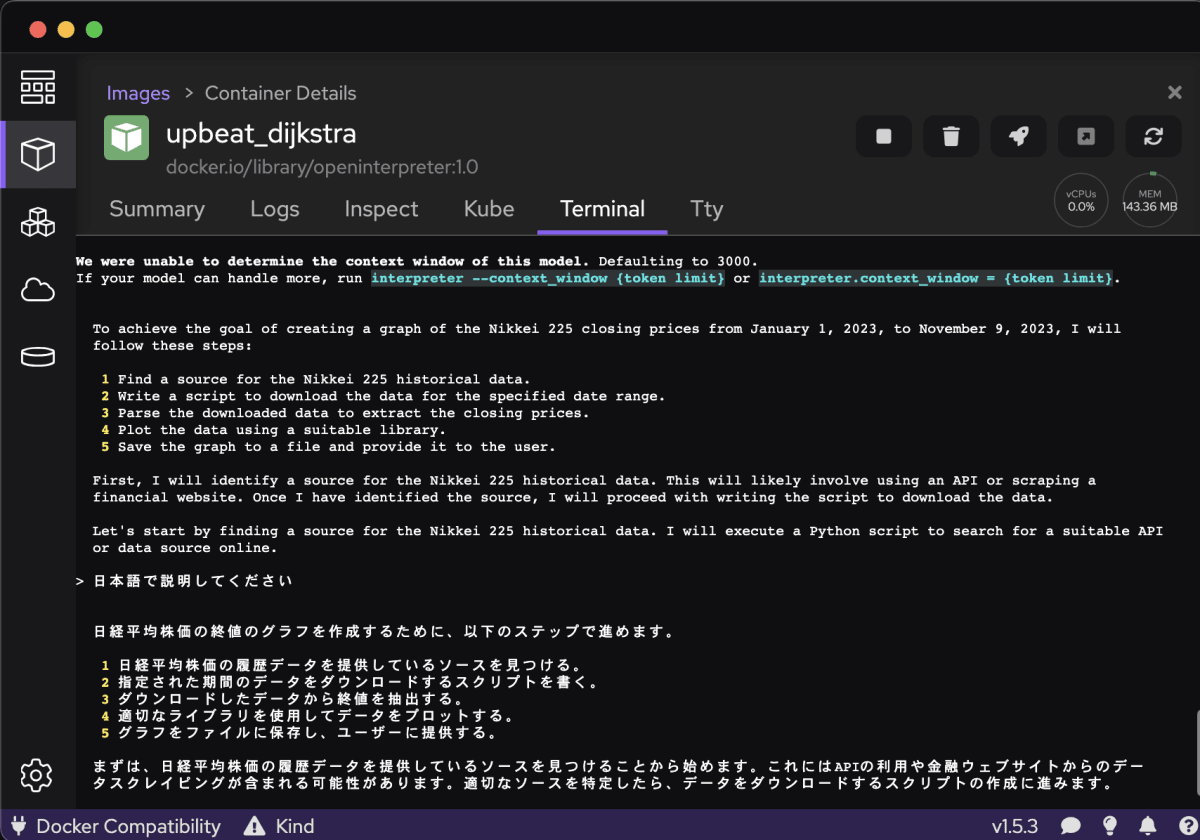Click the macOS green fullscreen button
The height and width of the screenshot is (840, 1200).
point(94,29)
